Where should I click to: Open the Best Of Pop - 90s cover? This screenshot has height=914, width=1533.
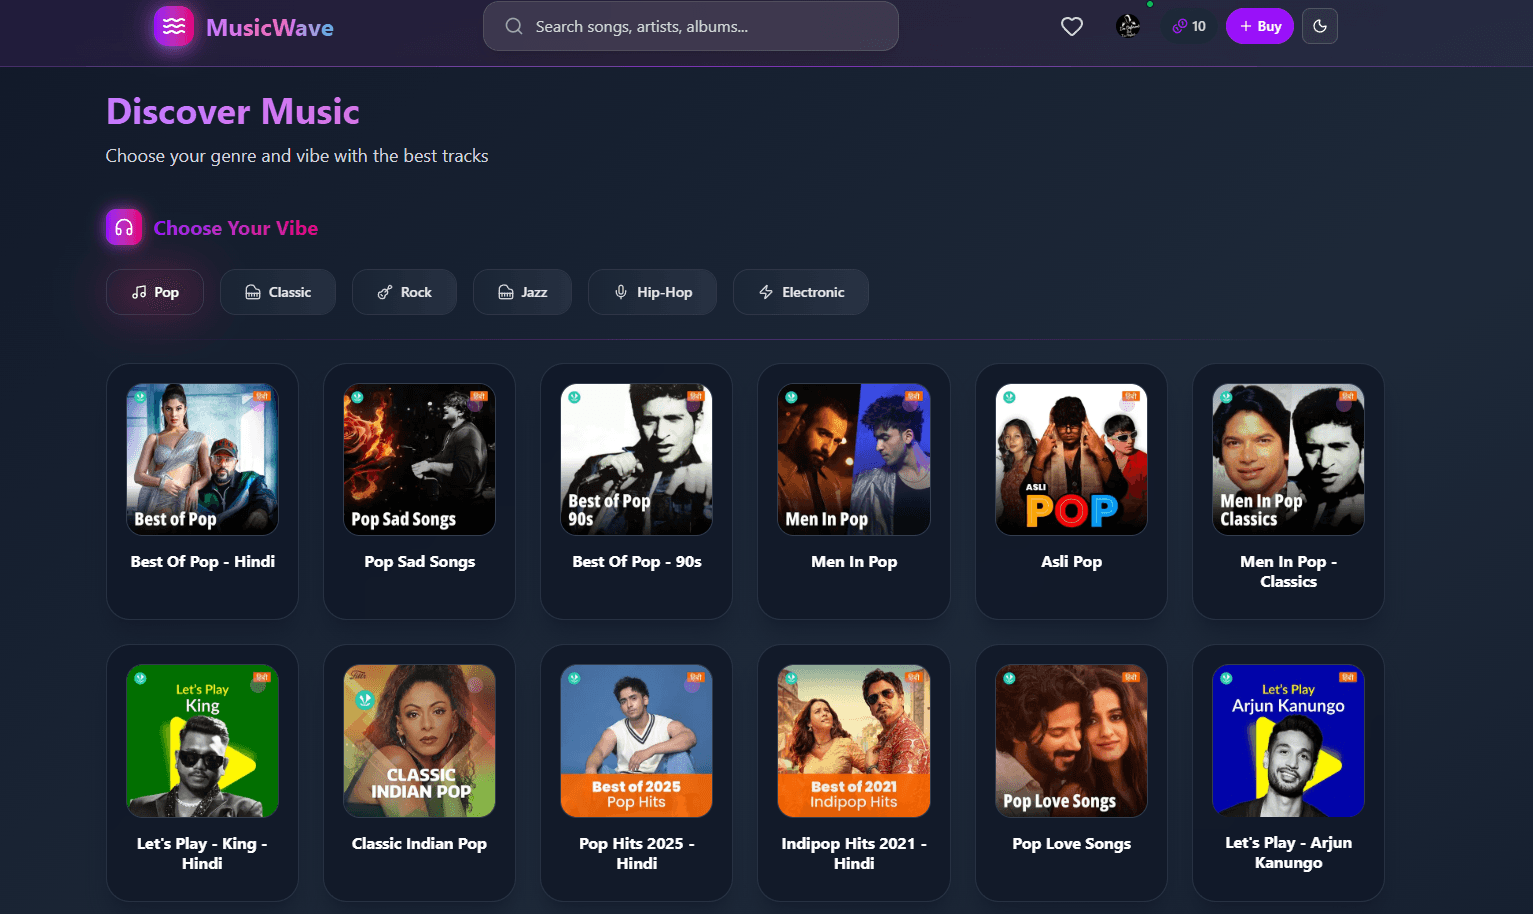637,459
